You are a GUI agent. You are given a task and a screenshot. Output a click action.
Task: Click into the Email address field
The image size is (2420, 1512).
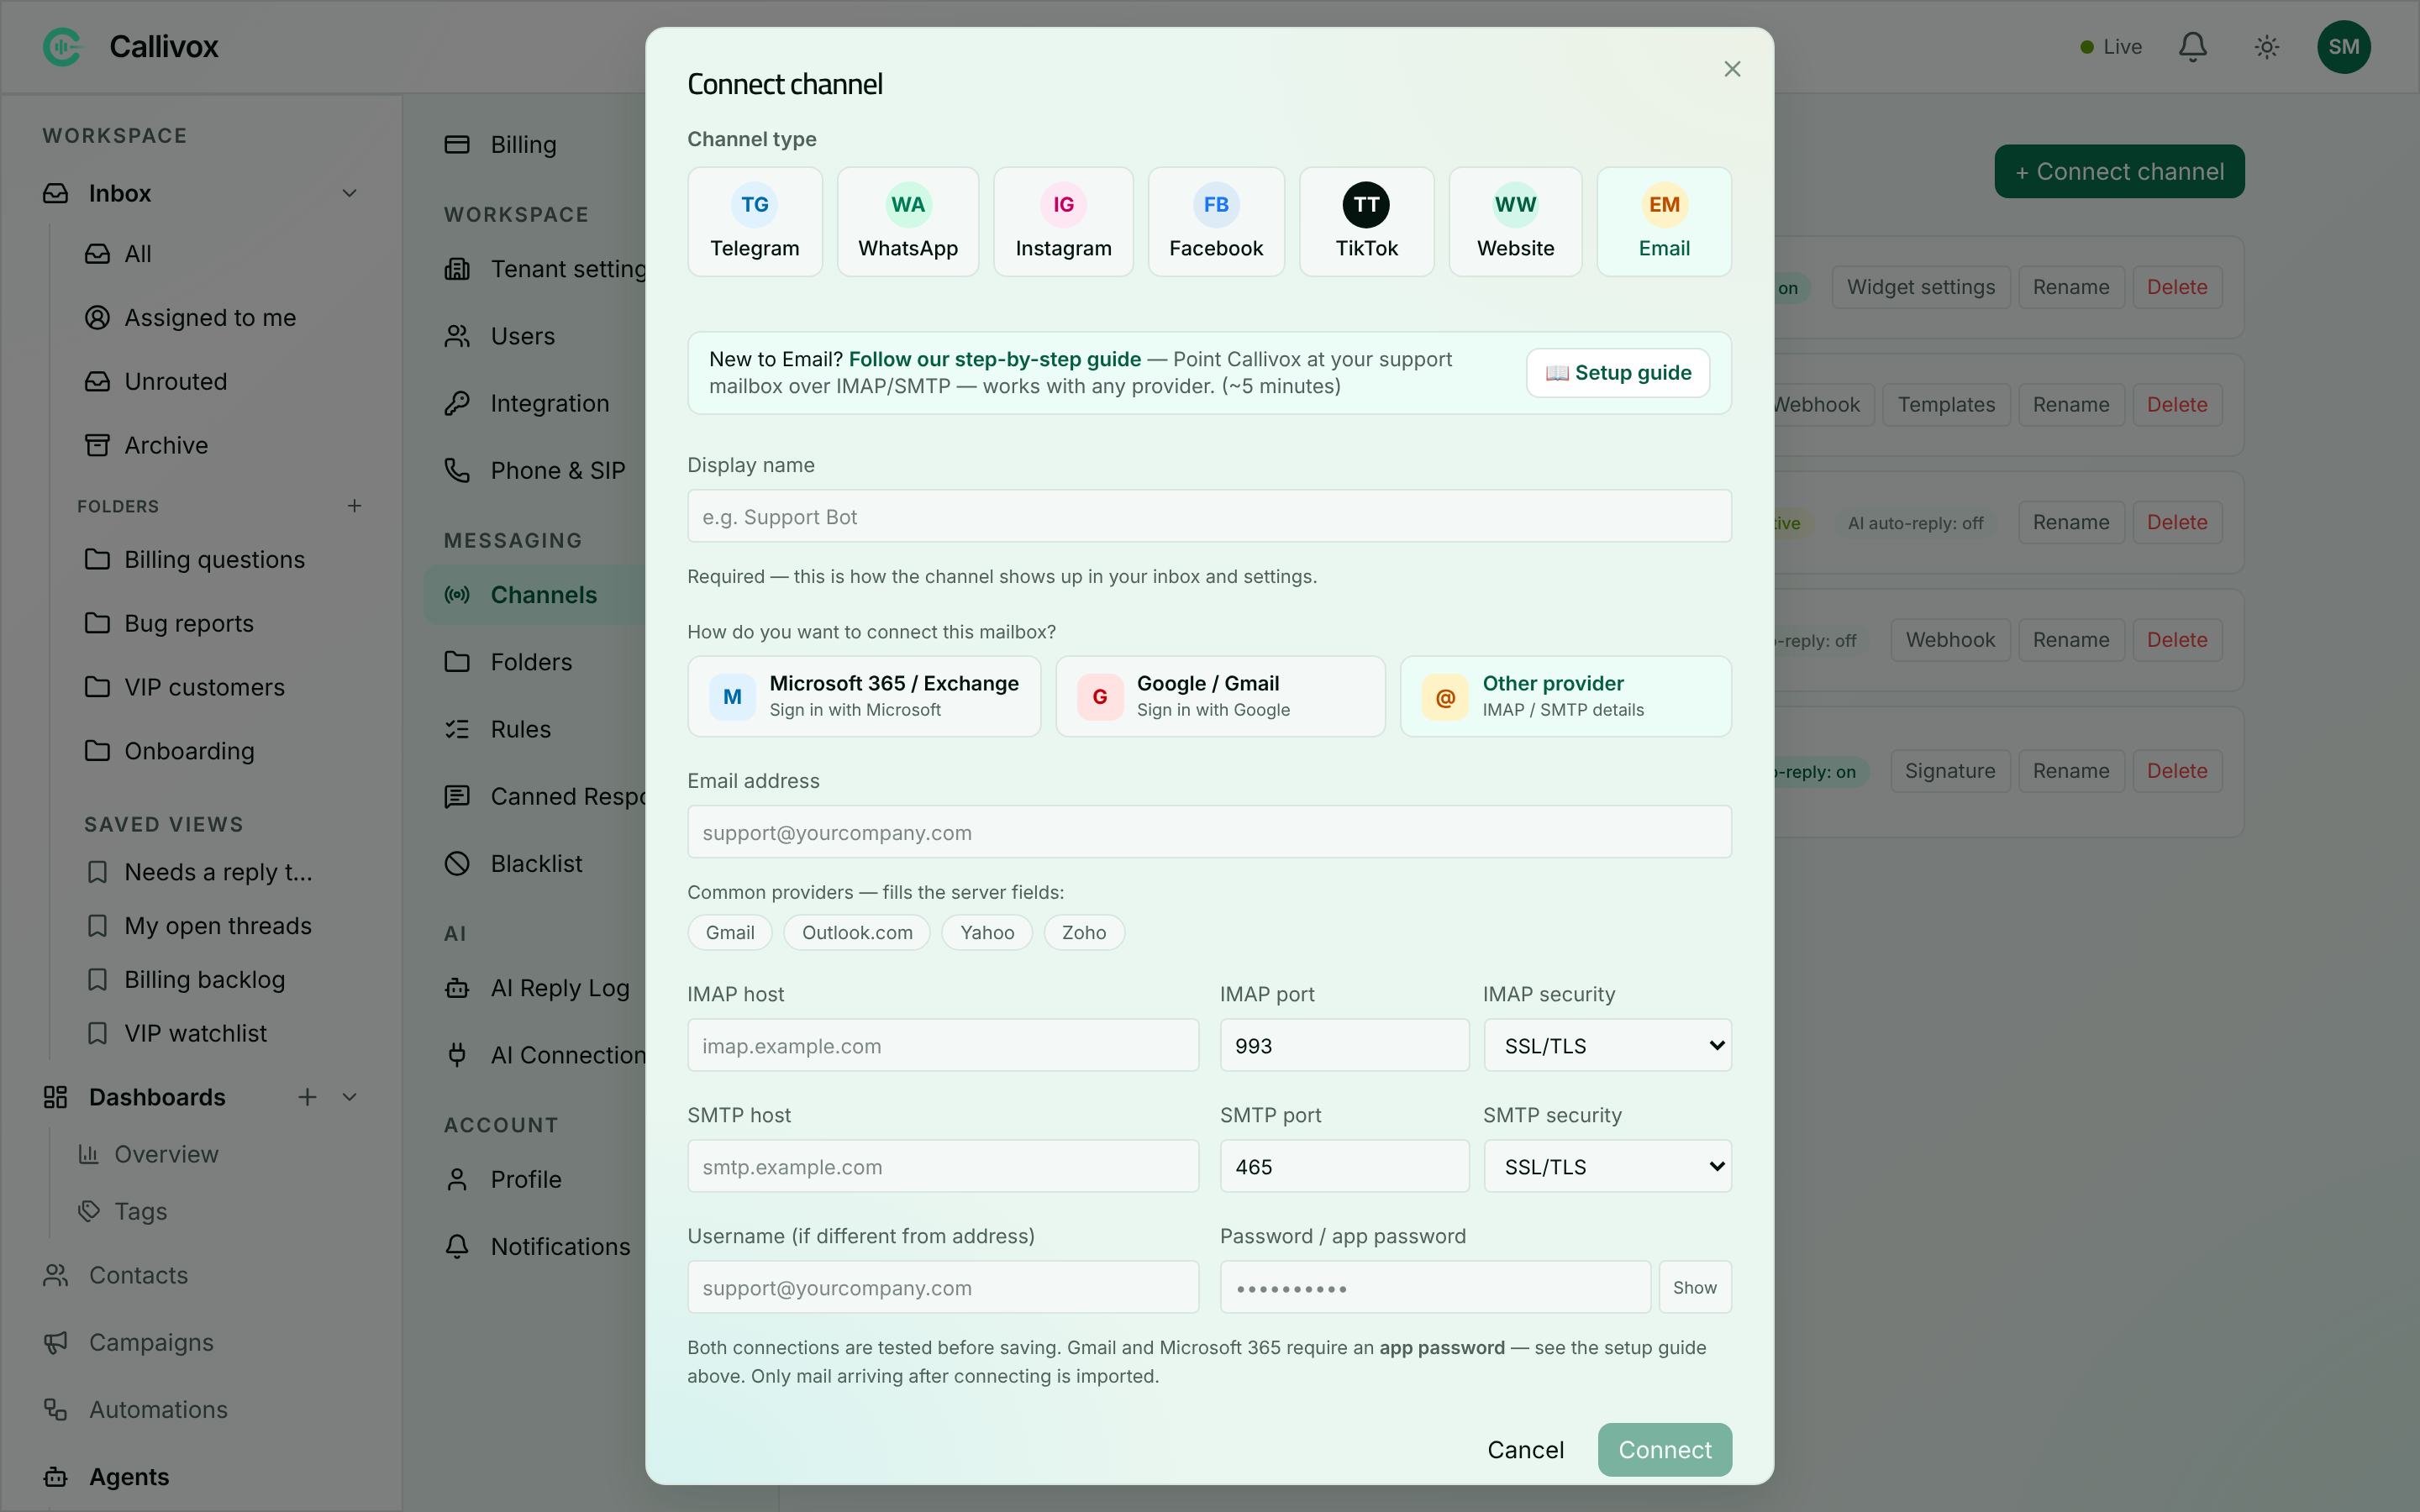coord(1209,832)
